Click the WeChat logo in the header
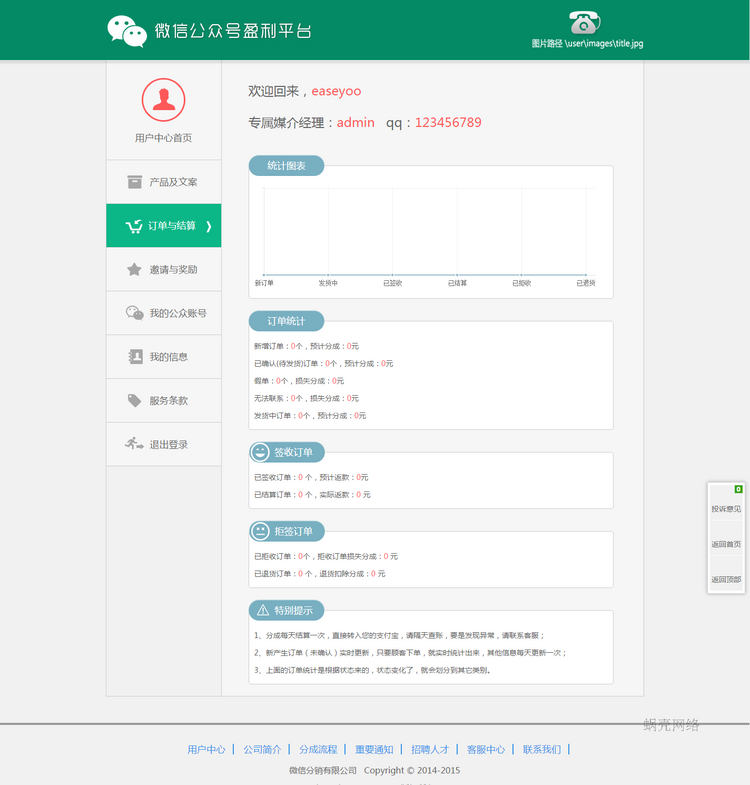This screenshot has height=785, width=750. click(127, 31)
